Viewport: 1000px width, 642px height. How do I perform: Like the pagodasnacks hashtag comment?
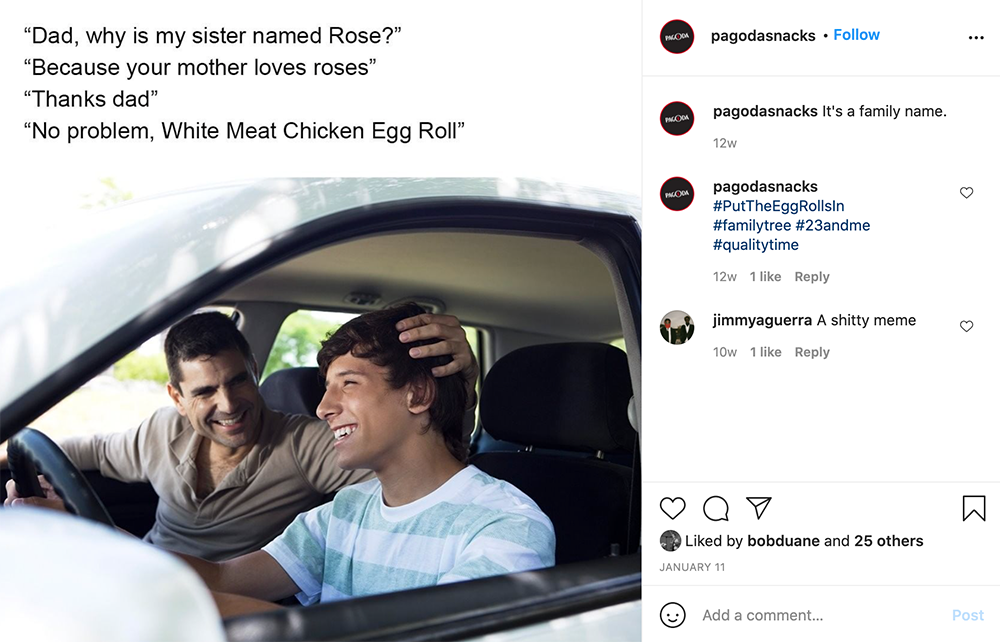pos(966,193)
